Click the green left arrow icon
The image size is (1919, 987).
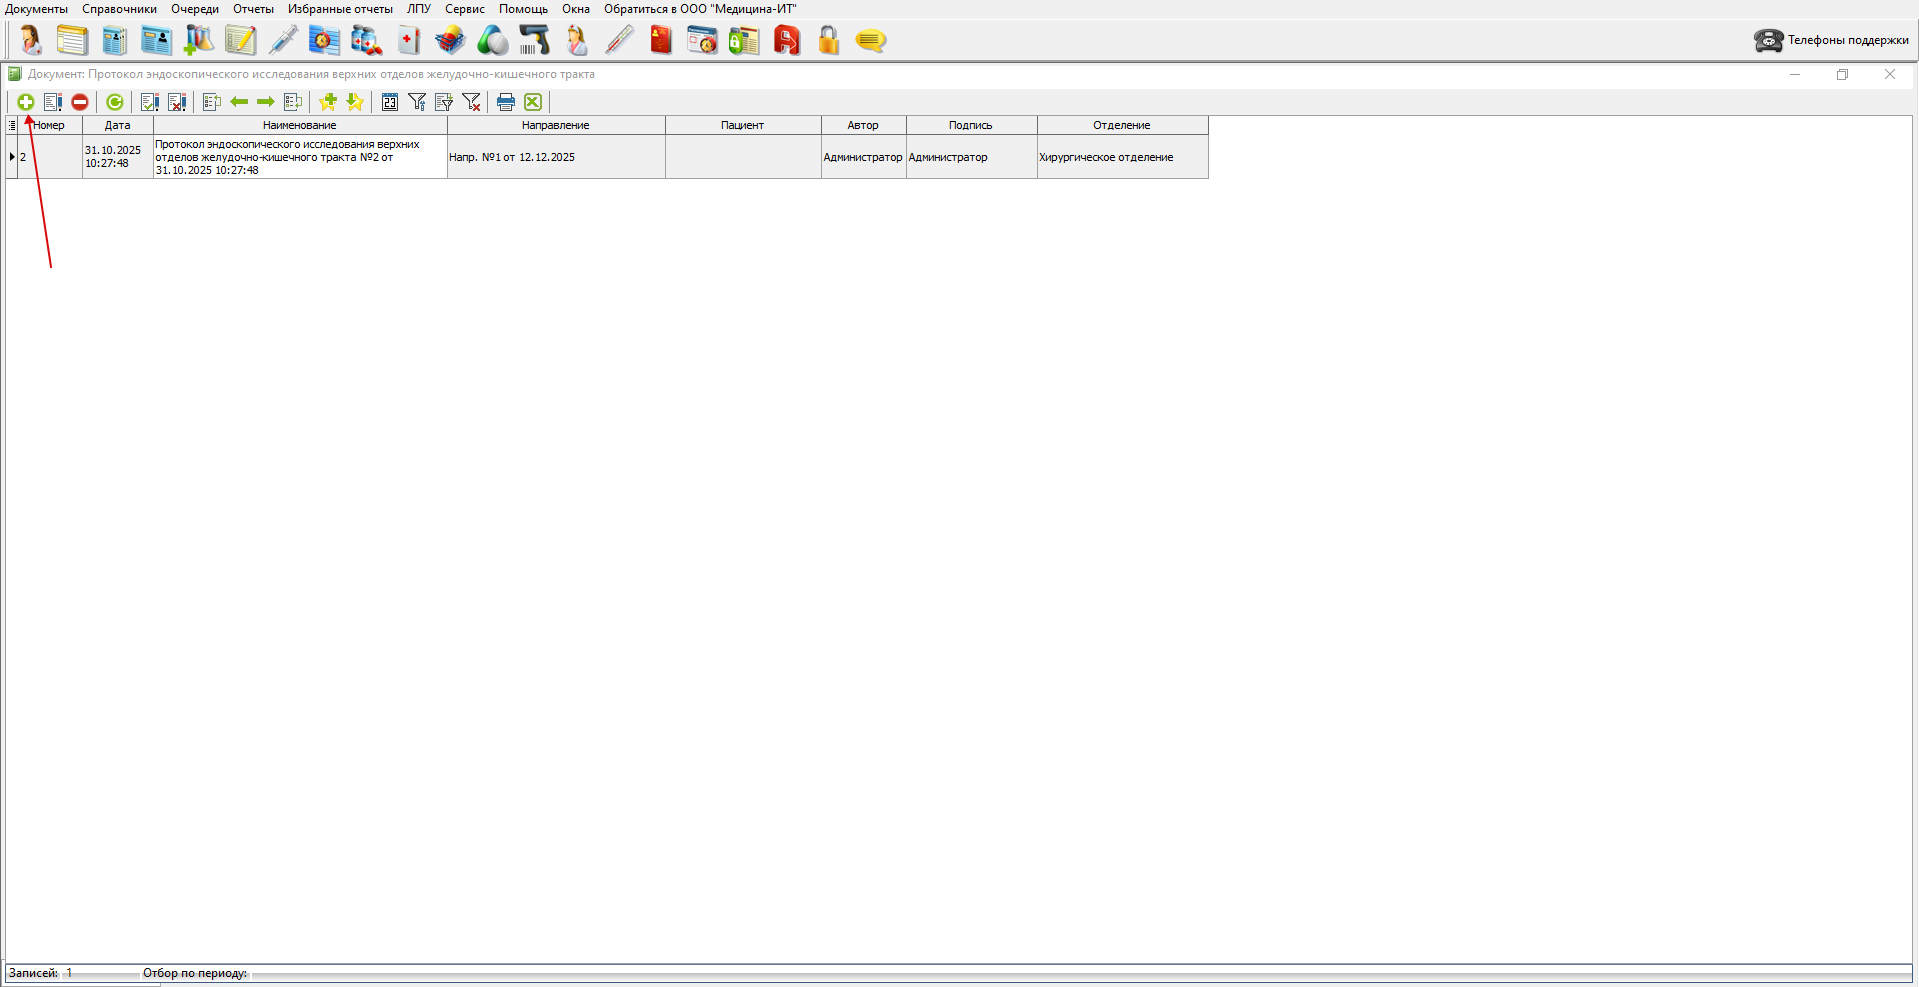coord(239,102)
